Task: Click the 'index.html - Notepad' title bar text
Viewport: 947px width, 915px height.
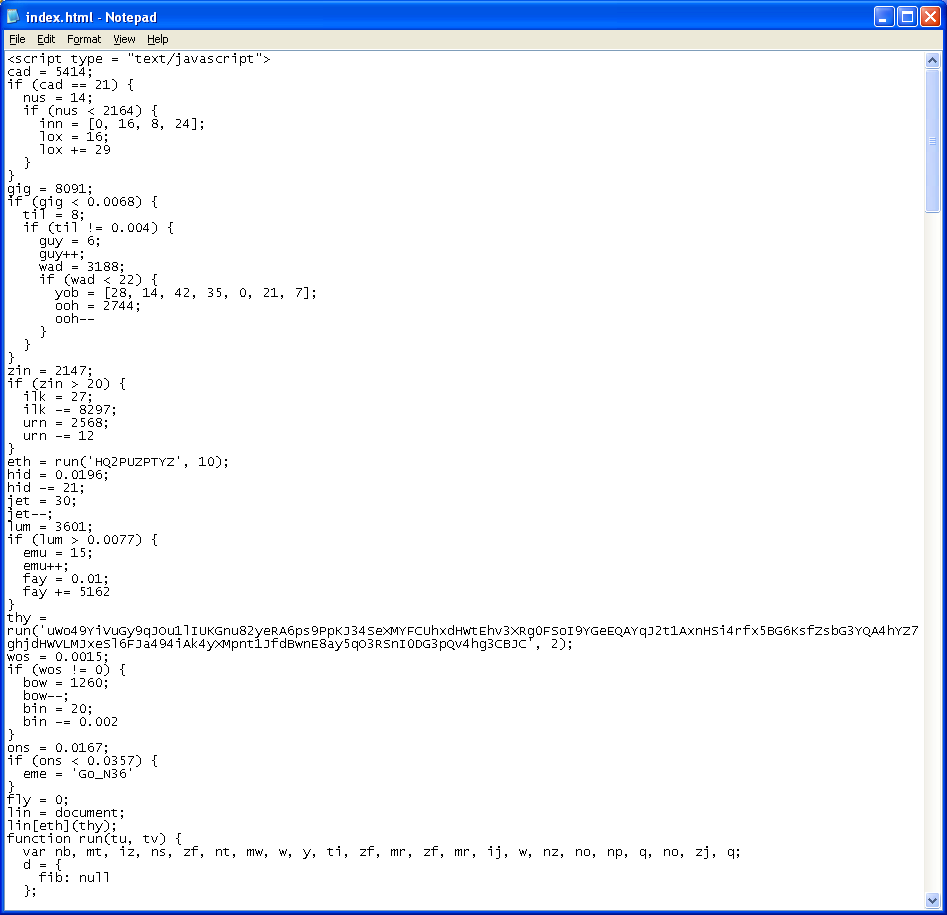Action: tap(91, 17)
